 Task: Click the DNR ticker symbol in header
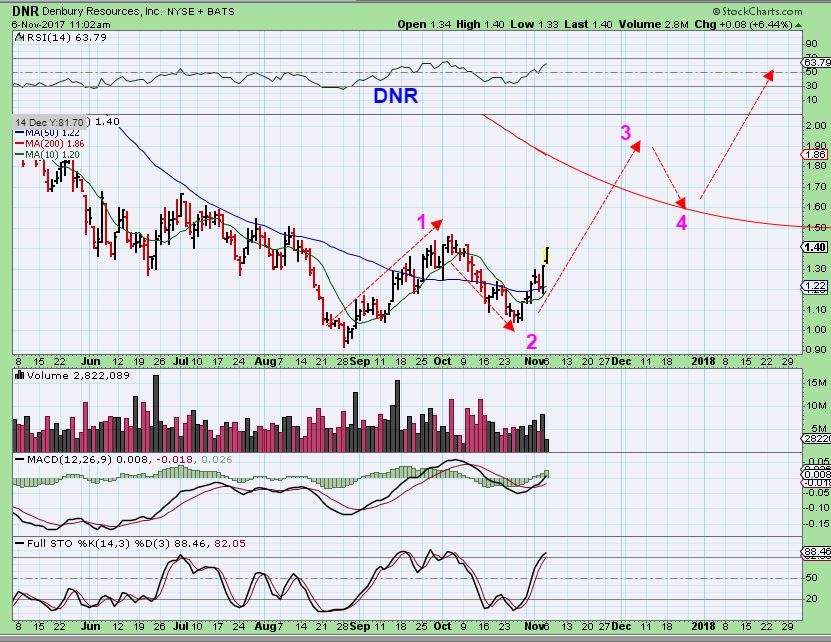(26, 10)
